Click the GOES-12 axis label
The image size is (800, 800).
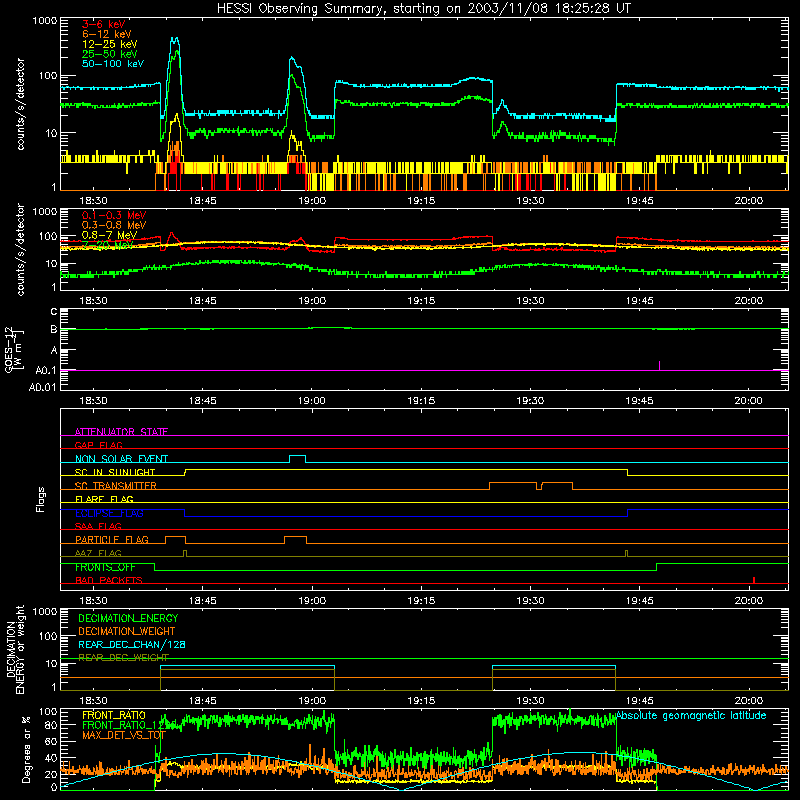click(13, 349)
